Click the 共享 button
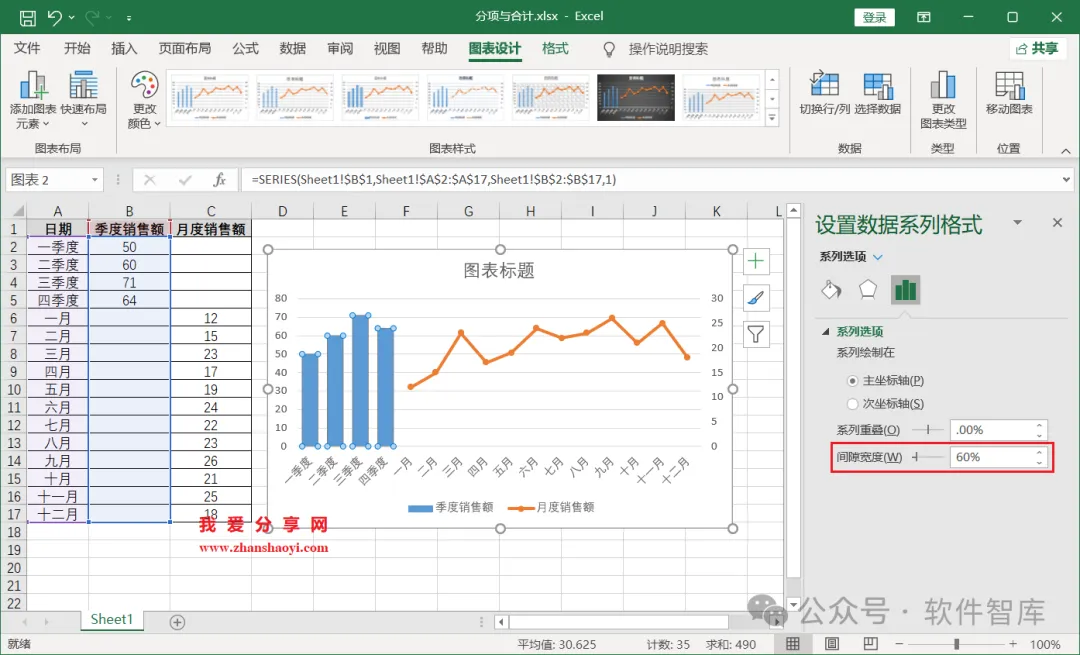This screenshot has width=1080, height=655. 1037,48
